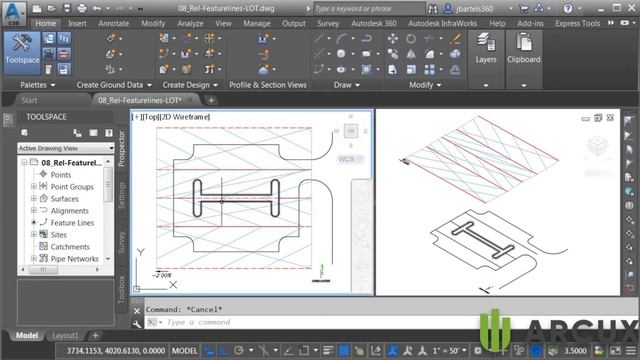
Task: Click the Help question mark icon
Action: pos(568,8)
